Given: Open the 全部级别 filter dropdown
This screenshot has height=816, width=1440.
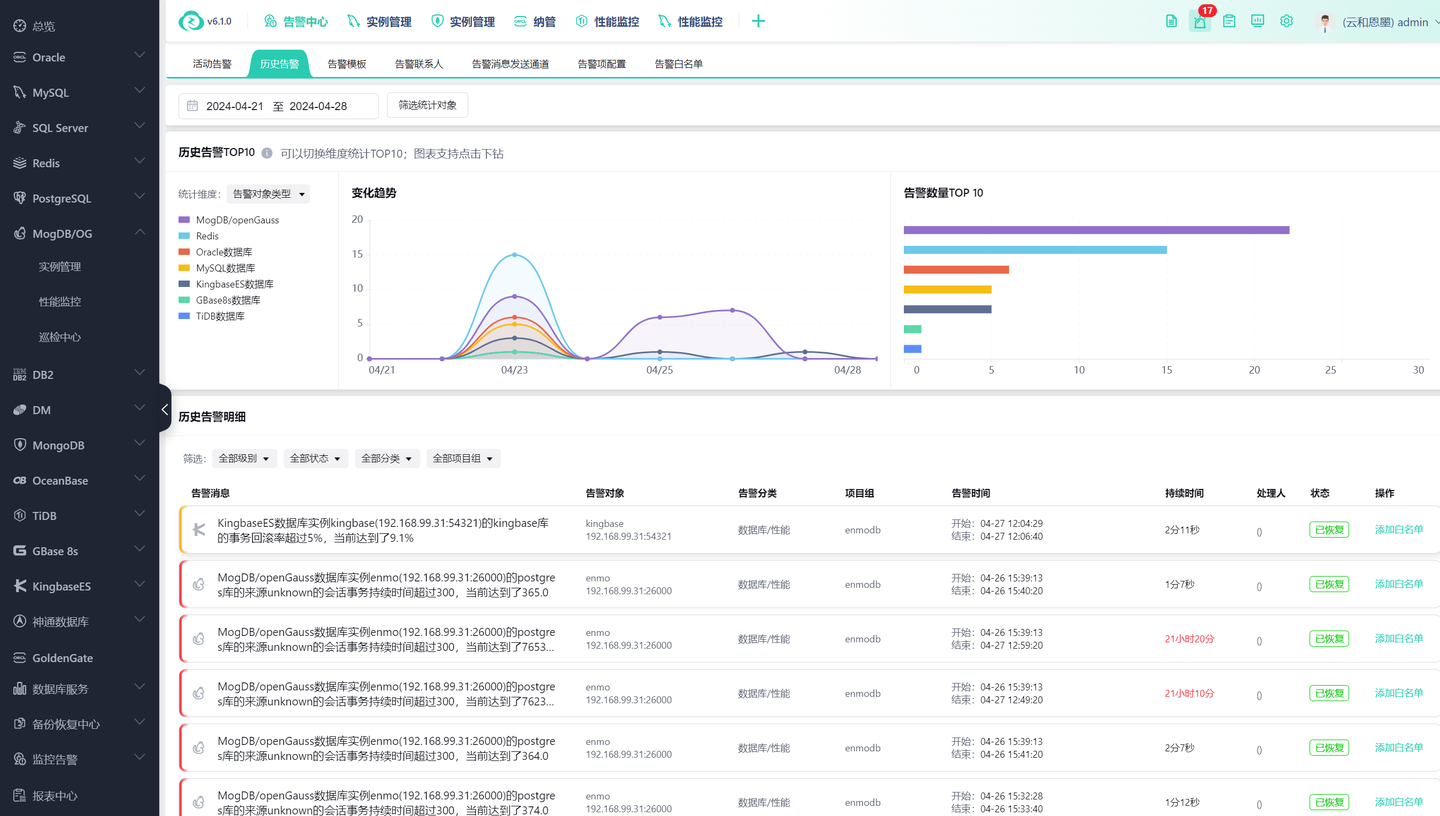Looking at the screenshot, I should (244, 458).
